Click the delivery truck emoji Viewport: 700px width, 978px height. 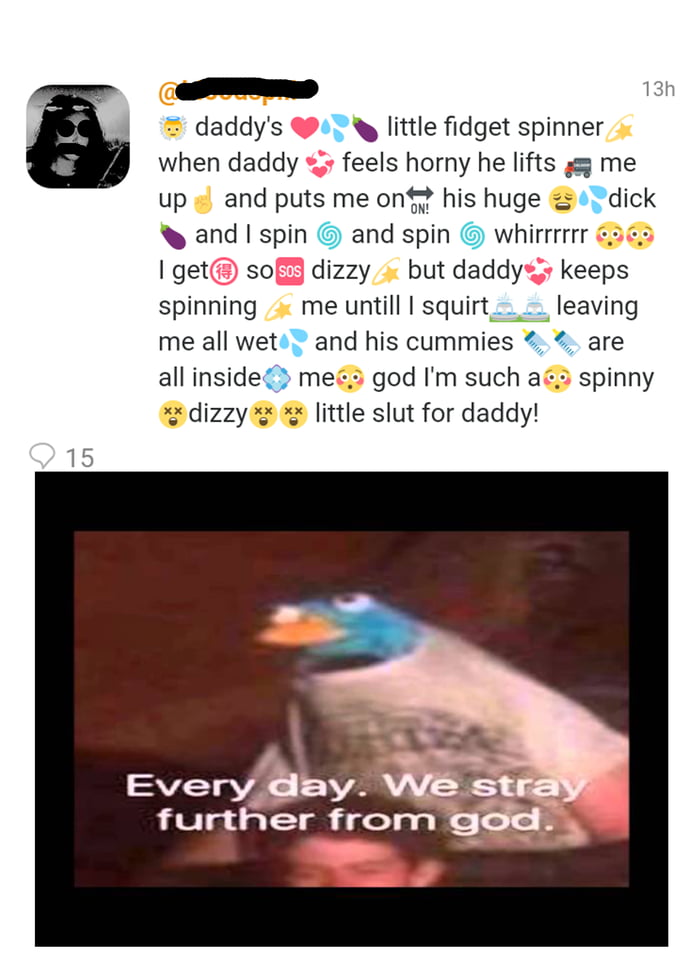(x=578, y=166)
